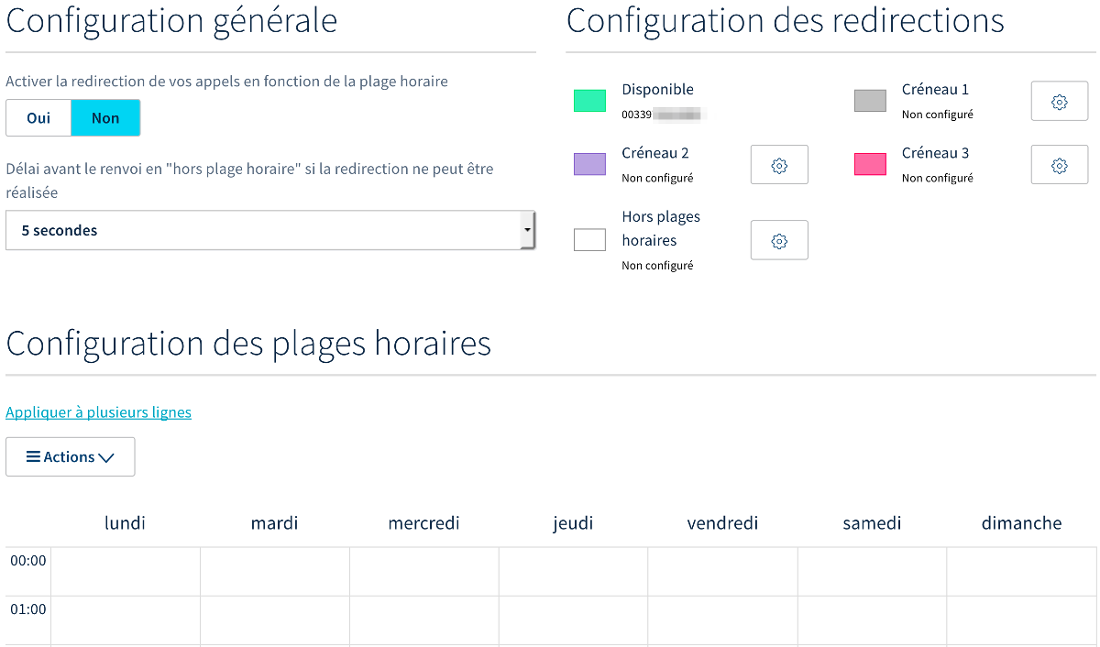Open Appliquer à plusieurs lignes link
This screenshot has height=647, width=1100.
click(x=98, y=412)
